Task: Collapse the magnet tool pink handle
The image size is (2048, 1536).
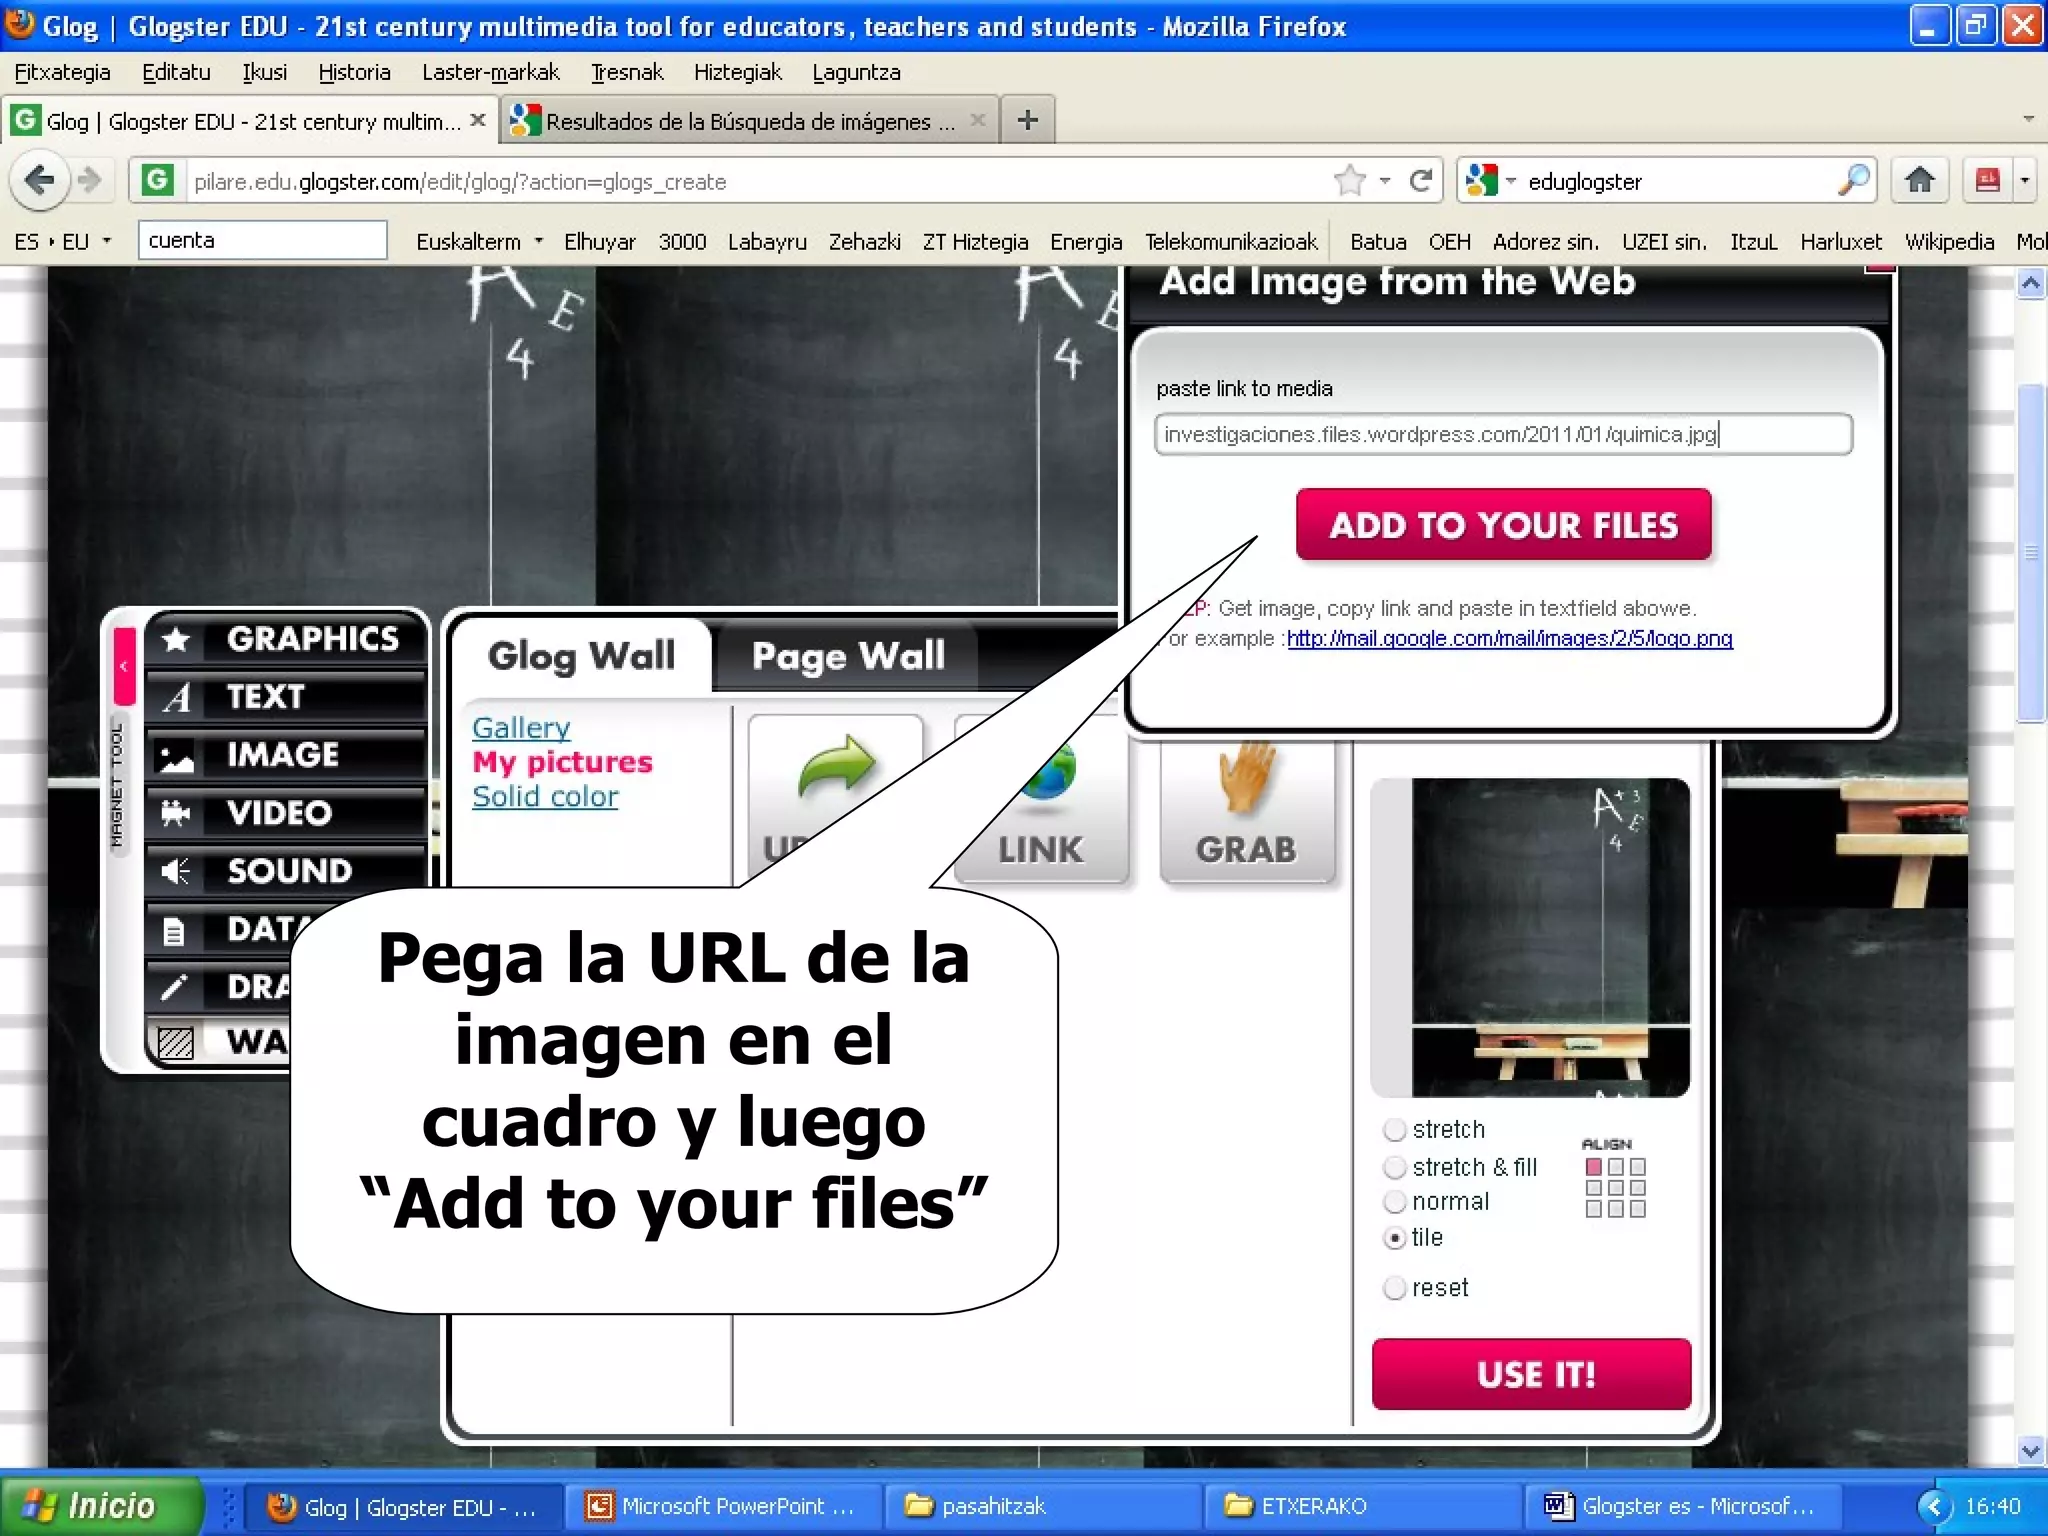Action: point(124,666)
